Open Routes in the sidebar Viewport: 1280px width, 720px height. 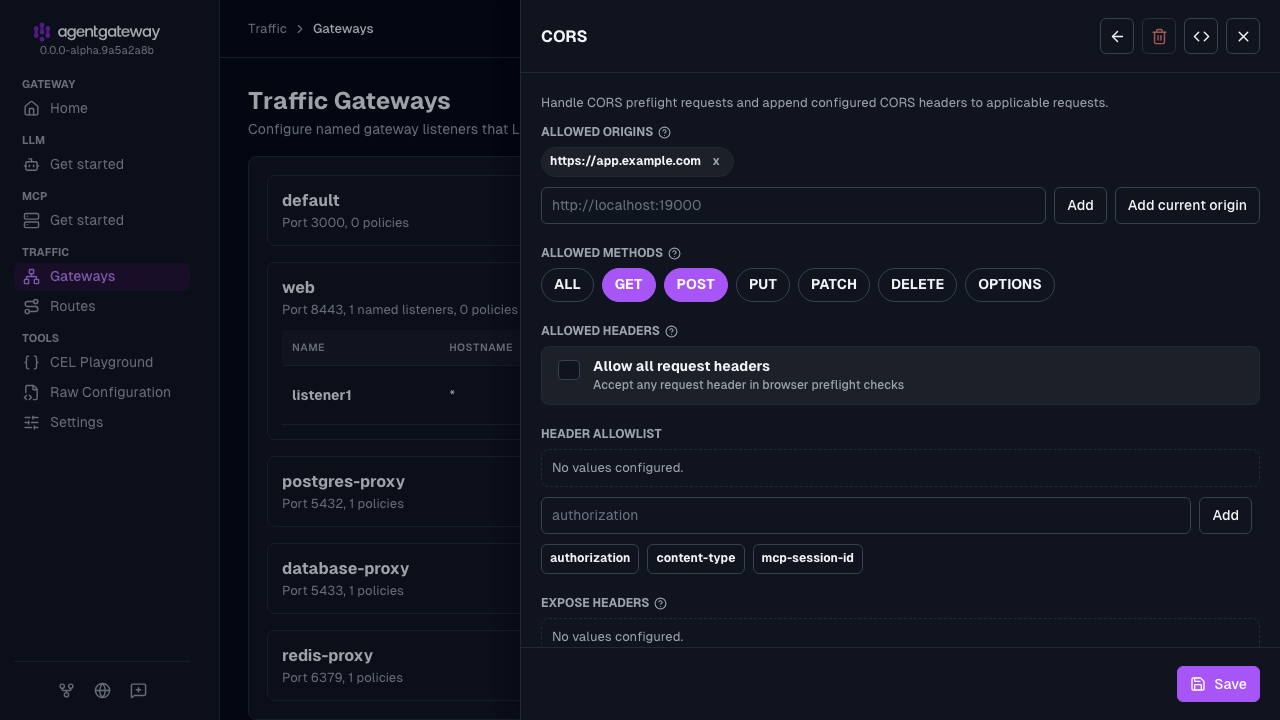point(102,306)
